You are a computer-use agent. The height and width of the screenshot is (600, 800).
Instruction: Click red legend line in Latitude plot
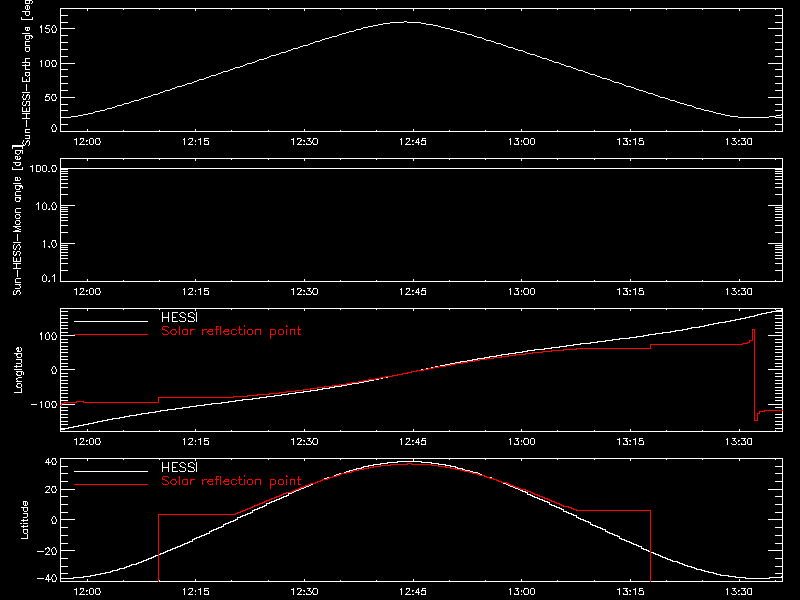point(111,485)
